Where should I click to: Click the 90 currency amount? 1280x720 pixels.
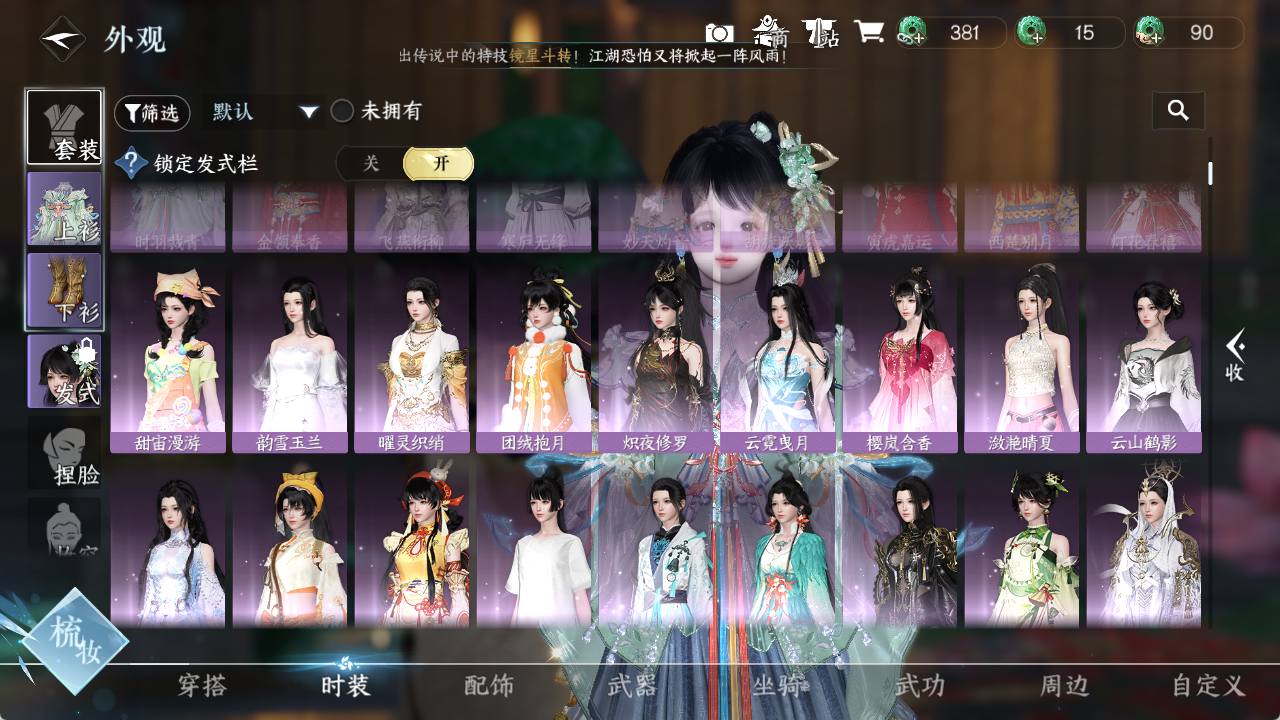pyautogui.click(x=1202, y=33)
